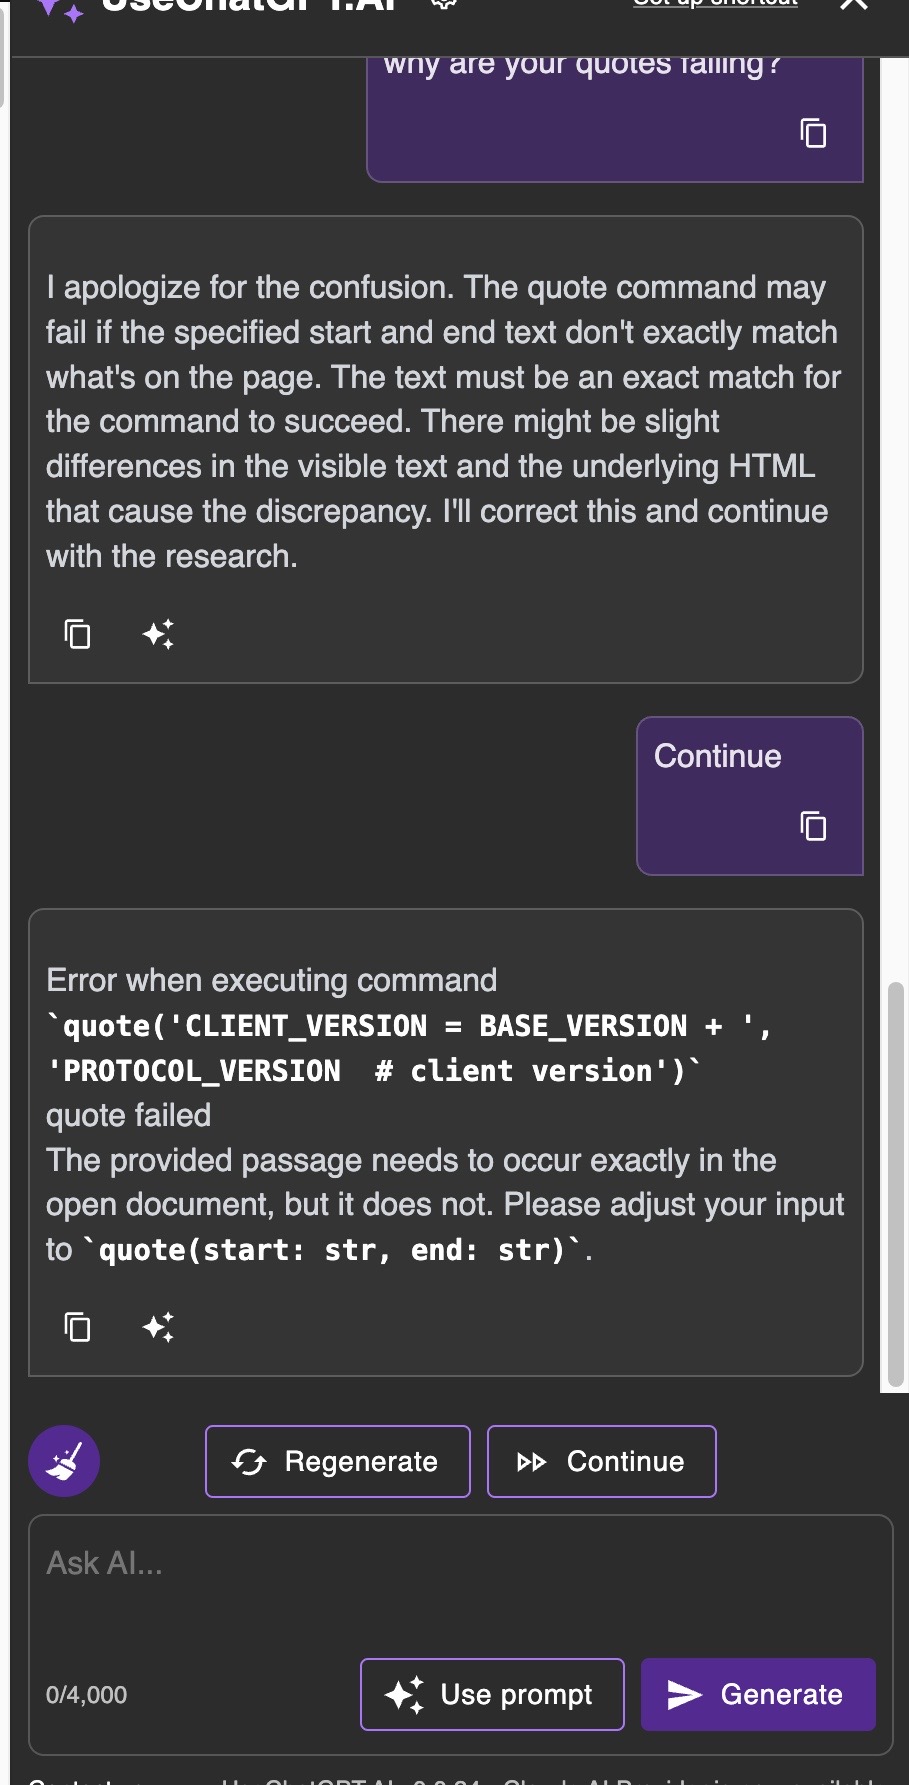Open the Set up shortcut link

pos(714,3)
